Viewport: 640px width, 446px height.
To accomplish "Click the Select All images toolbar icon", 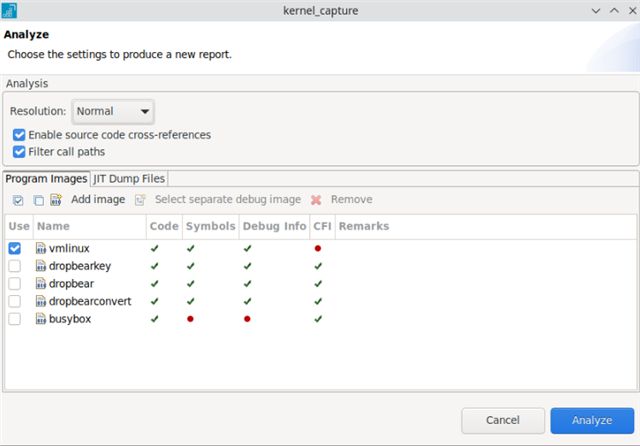I will pos(18,200).
